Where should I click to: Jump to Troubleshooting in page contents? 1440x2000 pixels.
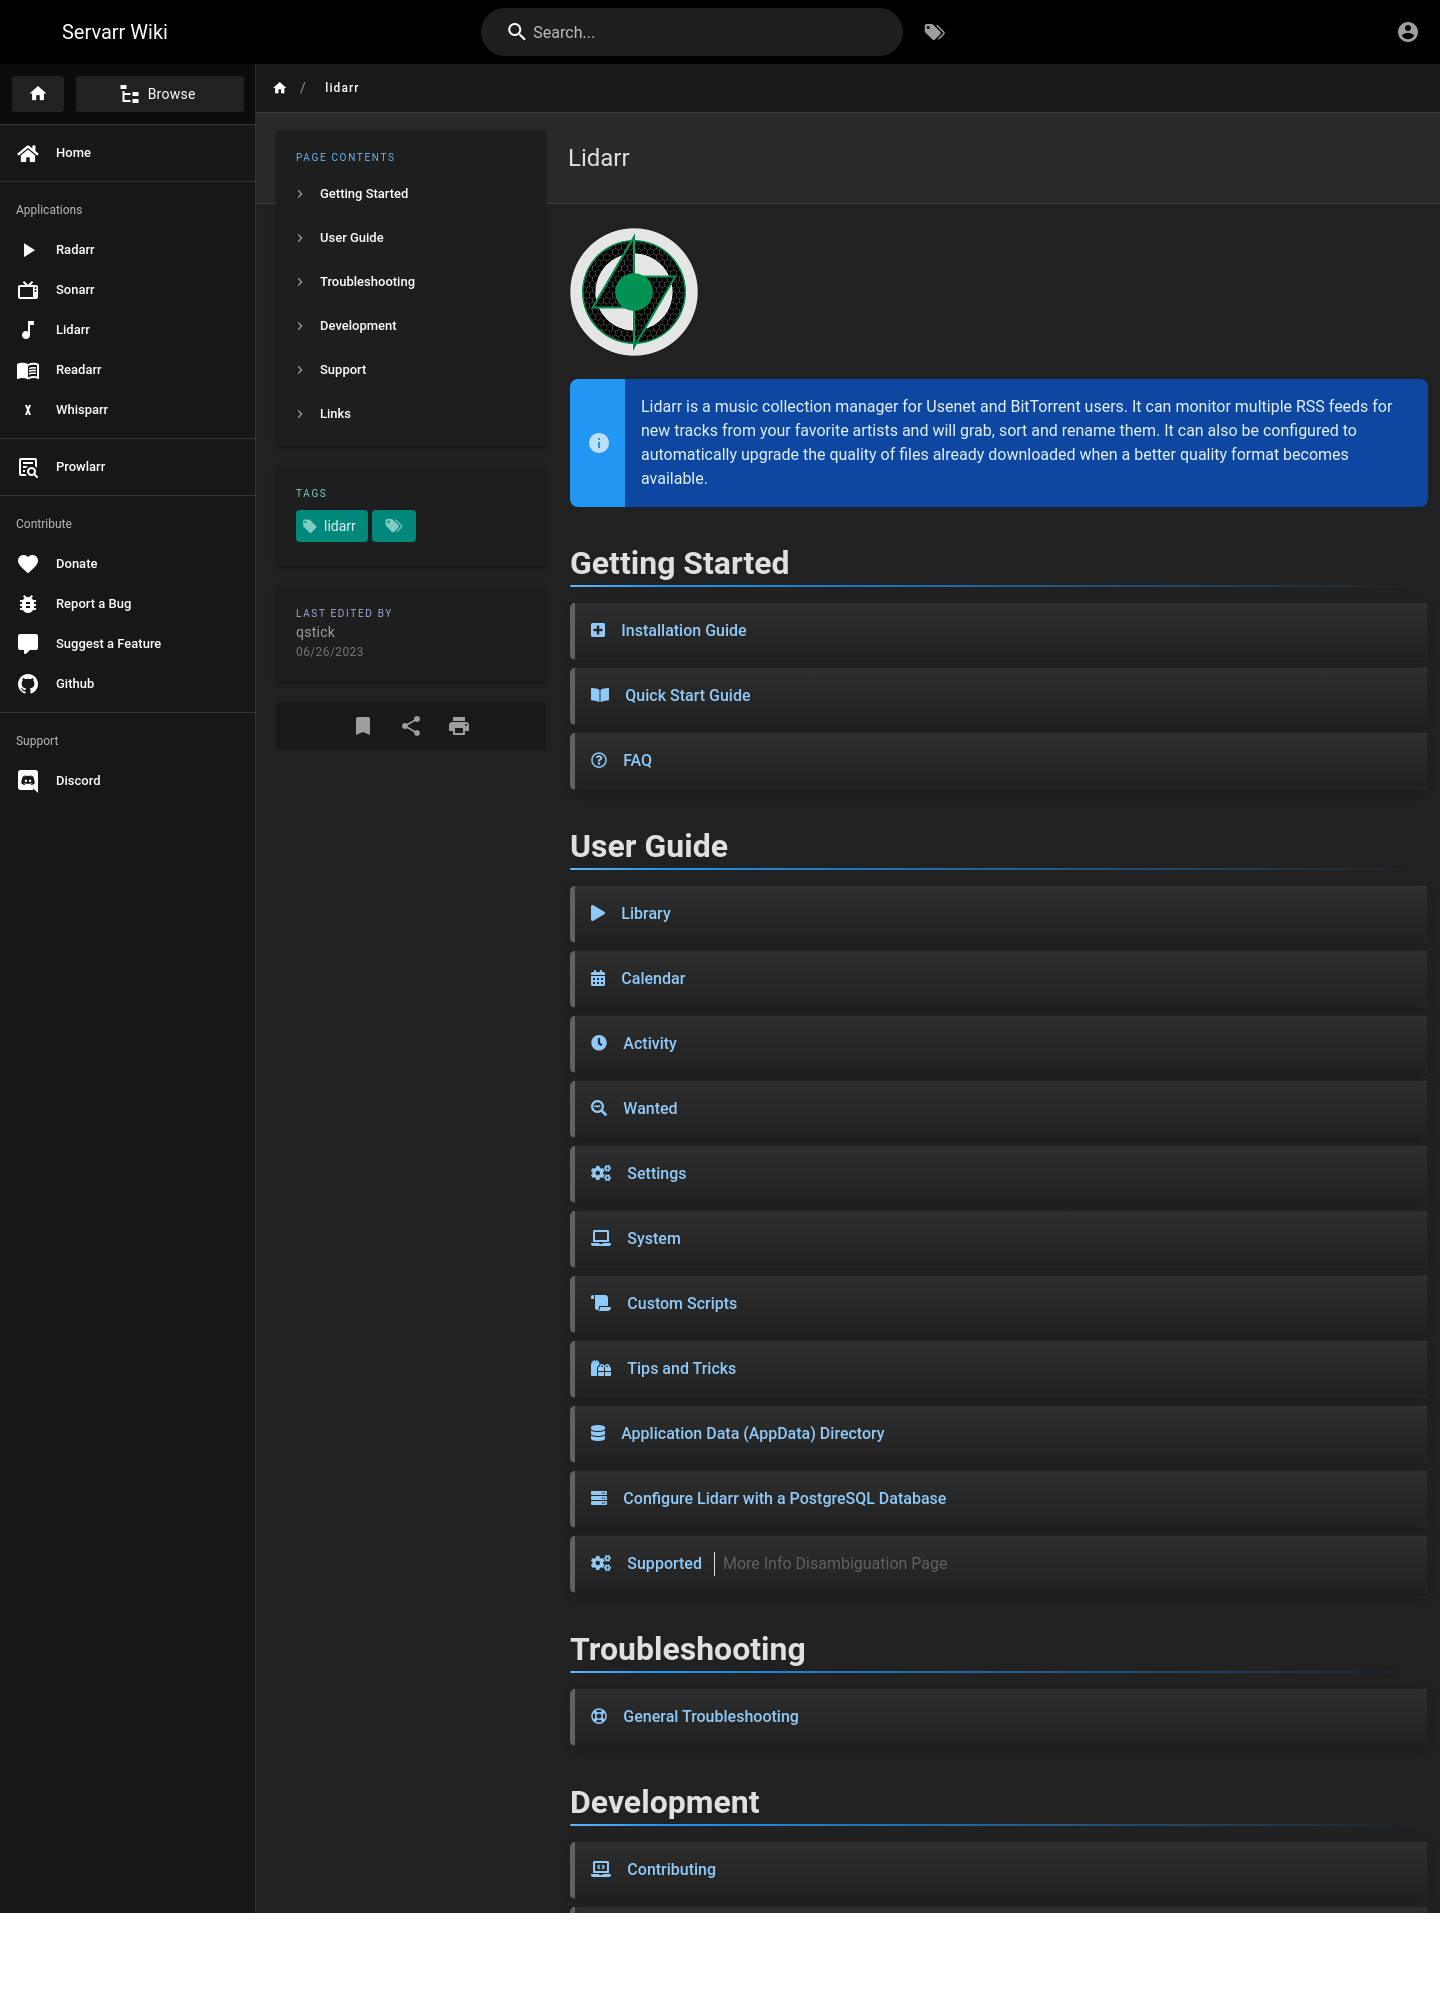click(411, 282)
